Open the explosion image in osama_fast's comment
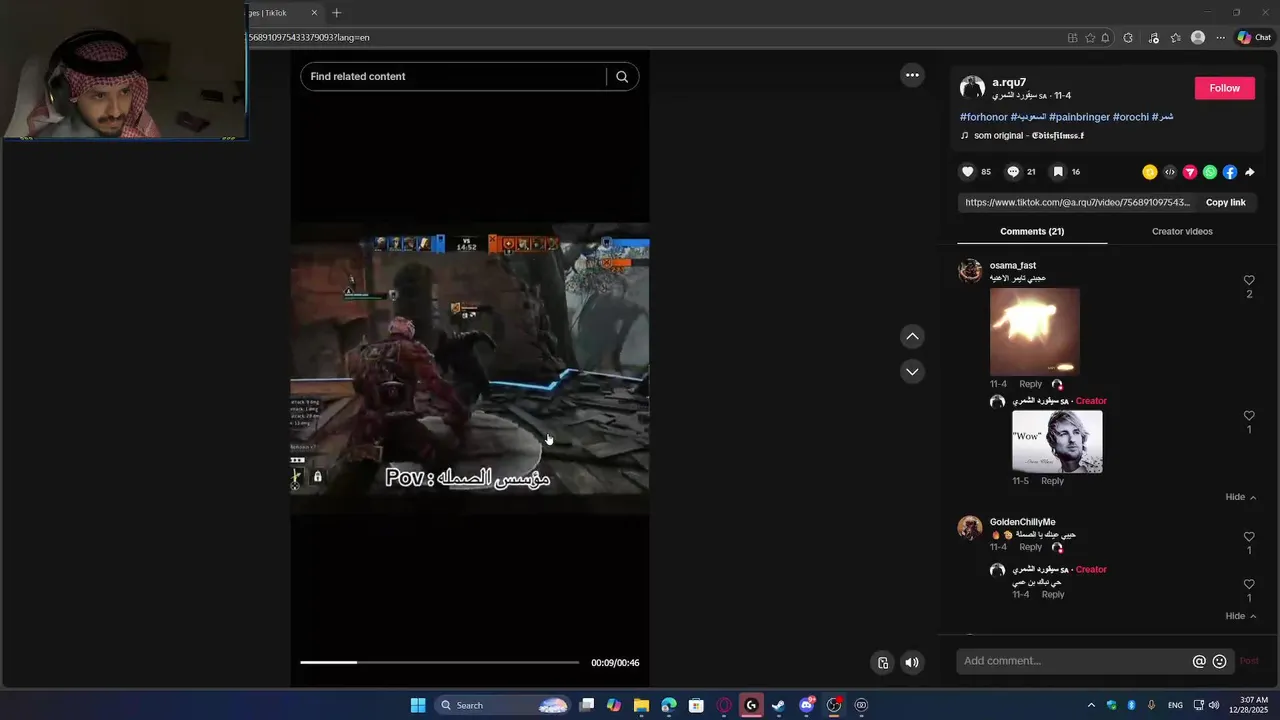The image size is (1280, 720). (x=1035, y=331)
